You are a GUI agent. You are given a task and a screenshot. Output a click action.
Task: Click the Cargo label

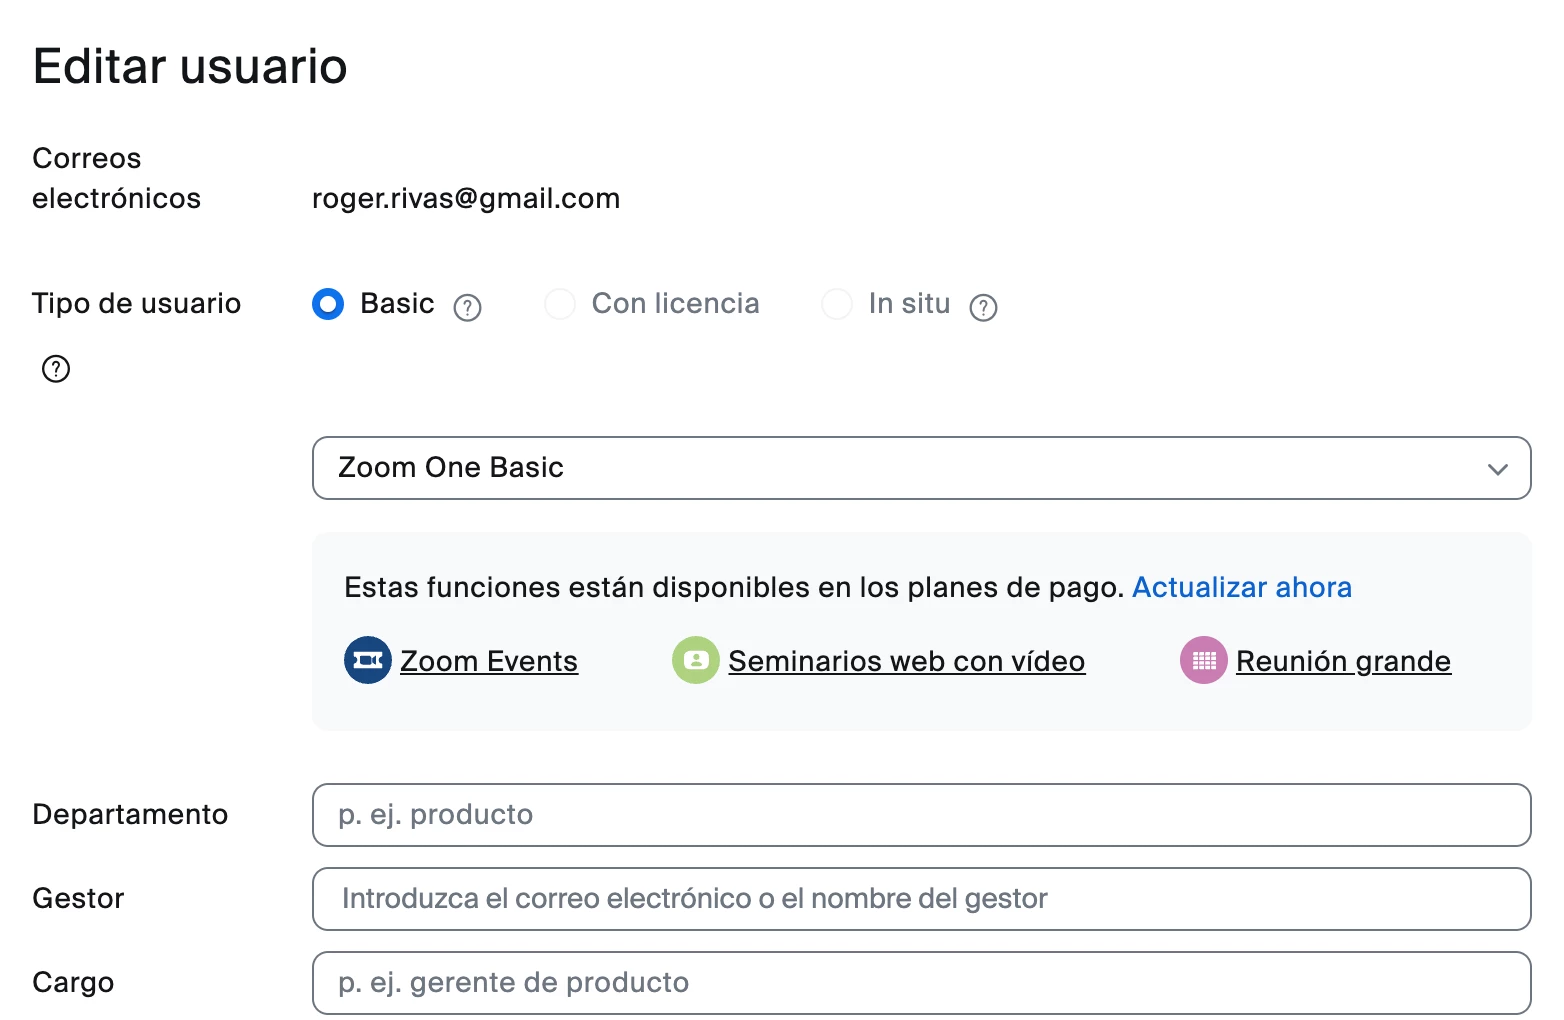pos(73,982)
